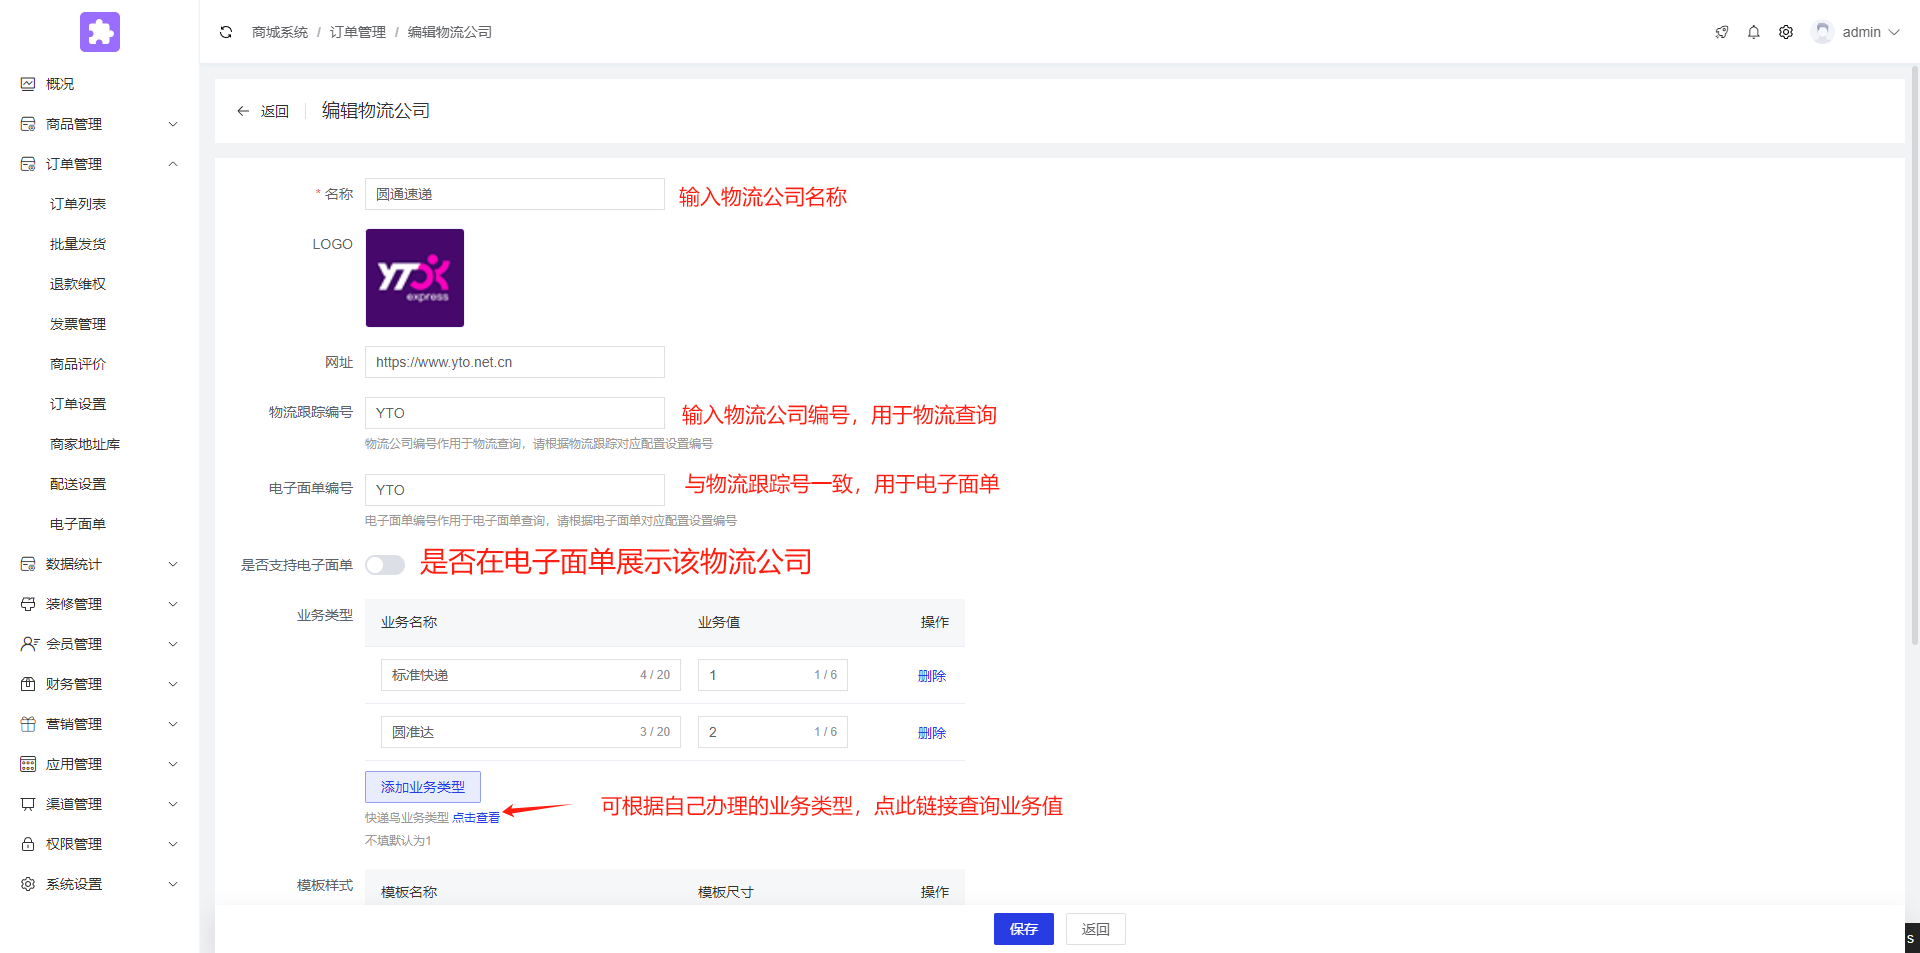This screenshot has width=1920, height=953.
Task: Click the rocket icon in top bar
Action: coord(1721,32)
